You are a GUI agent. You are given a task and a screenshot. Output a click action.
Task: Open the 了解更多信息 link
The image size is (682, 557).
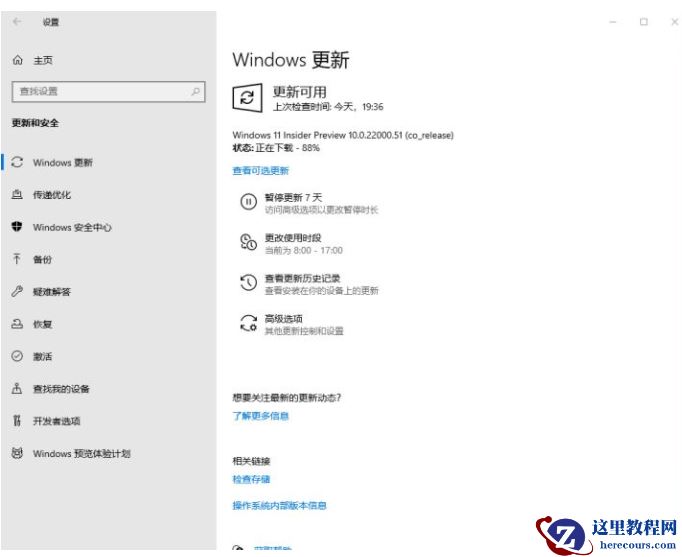coord(261,416)
